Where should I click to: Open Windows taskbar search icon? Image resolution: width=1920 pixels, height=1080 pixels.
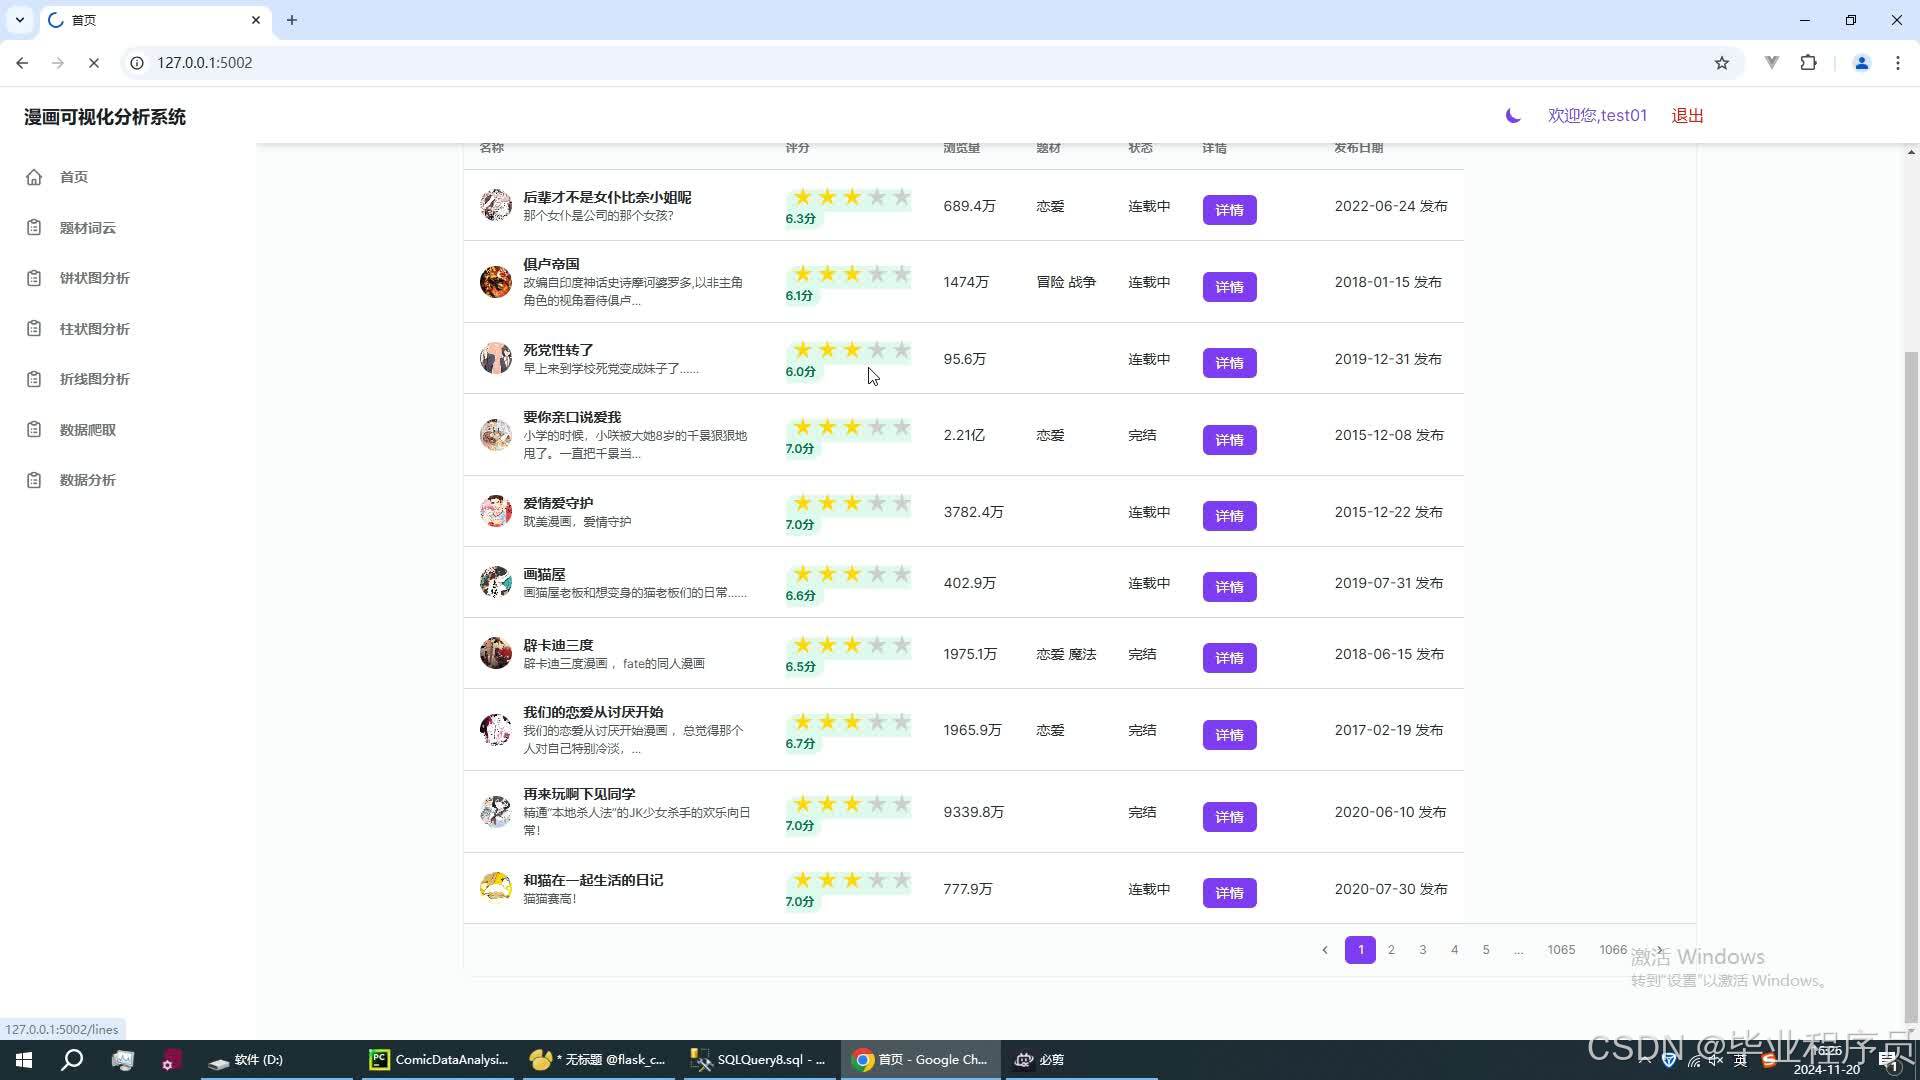[72, 1060]
